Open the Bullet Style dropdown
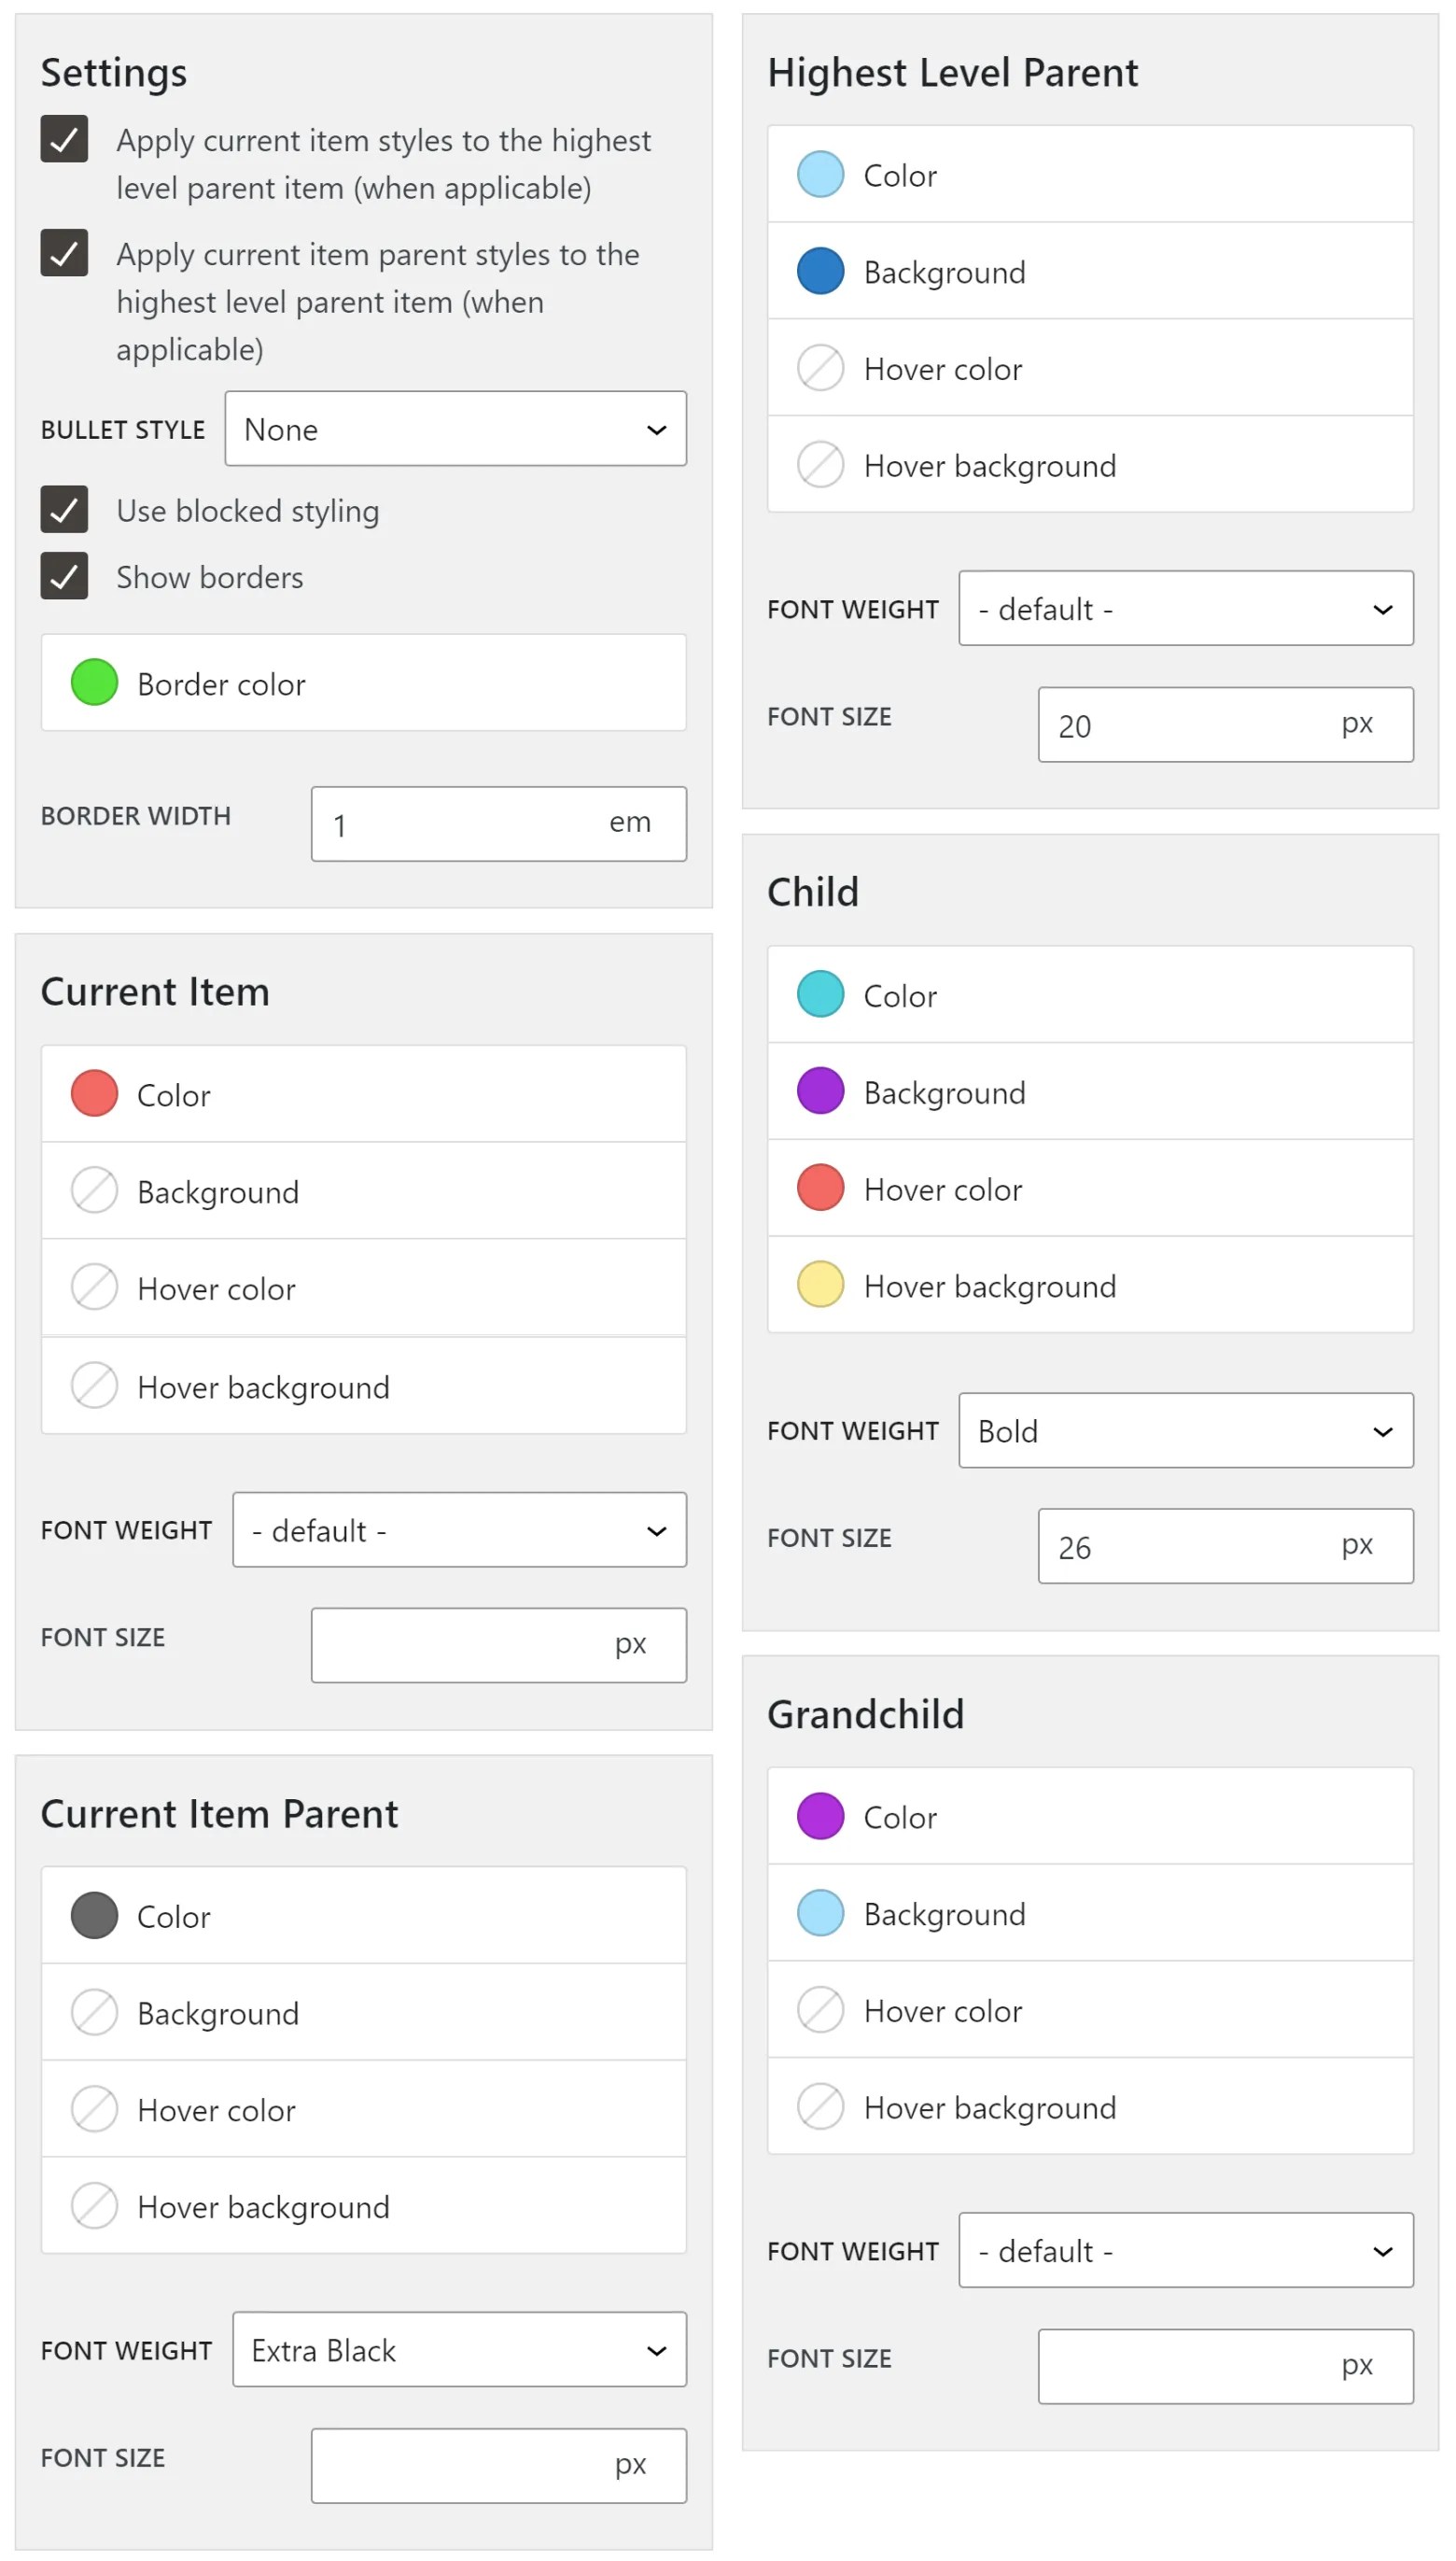1456x2561 pixels. pyautogui.click(x=455, y=429)
